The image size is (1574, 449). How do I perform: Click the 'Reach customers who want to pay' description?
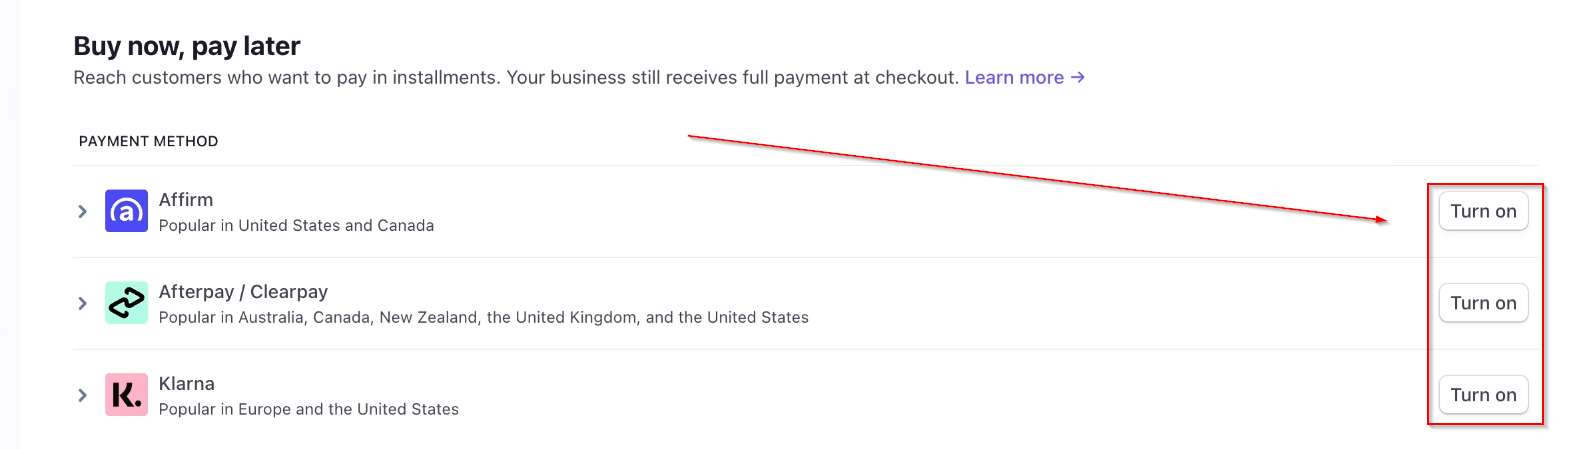click(516, 78)
